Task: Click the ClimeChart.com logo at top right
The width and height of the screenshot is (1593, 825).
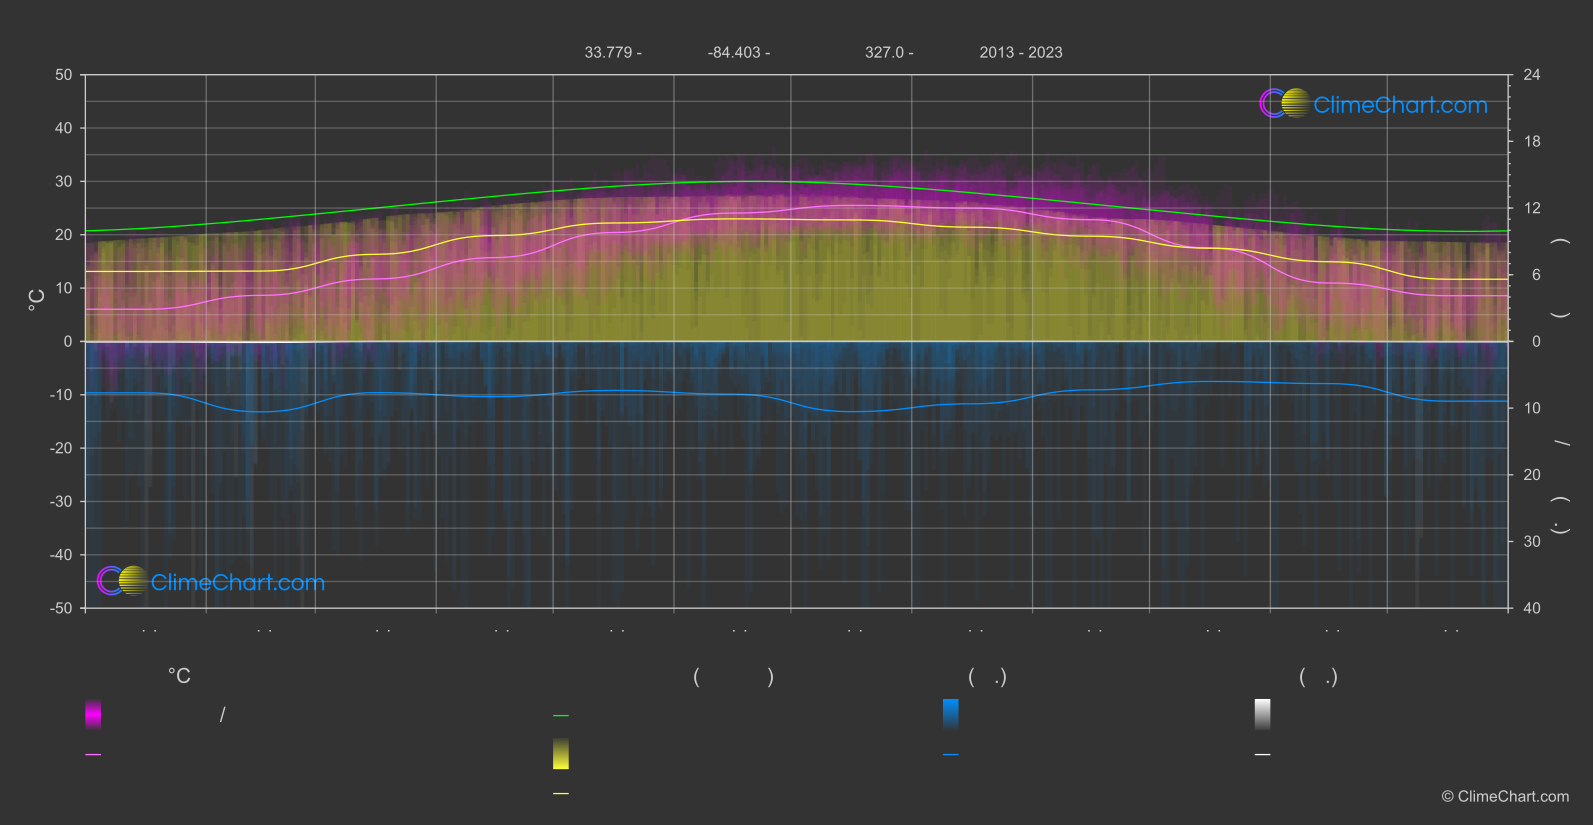Action: tap(1373, 104)
